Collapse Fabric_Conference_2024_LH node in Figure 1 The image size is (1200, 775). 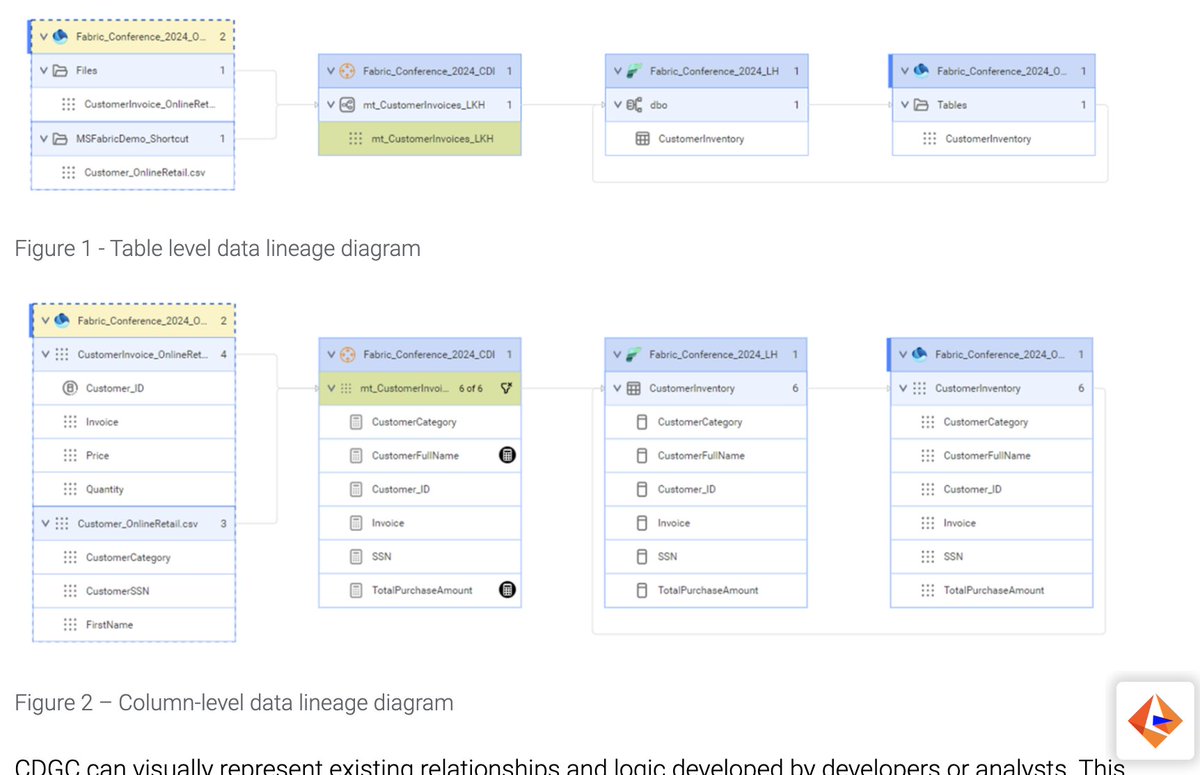click(618, 71)
